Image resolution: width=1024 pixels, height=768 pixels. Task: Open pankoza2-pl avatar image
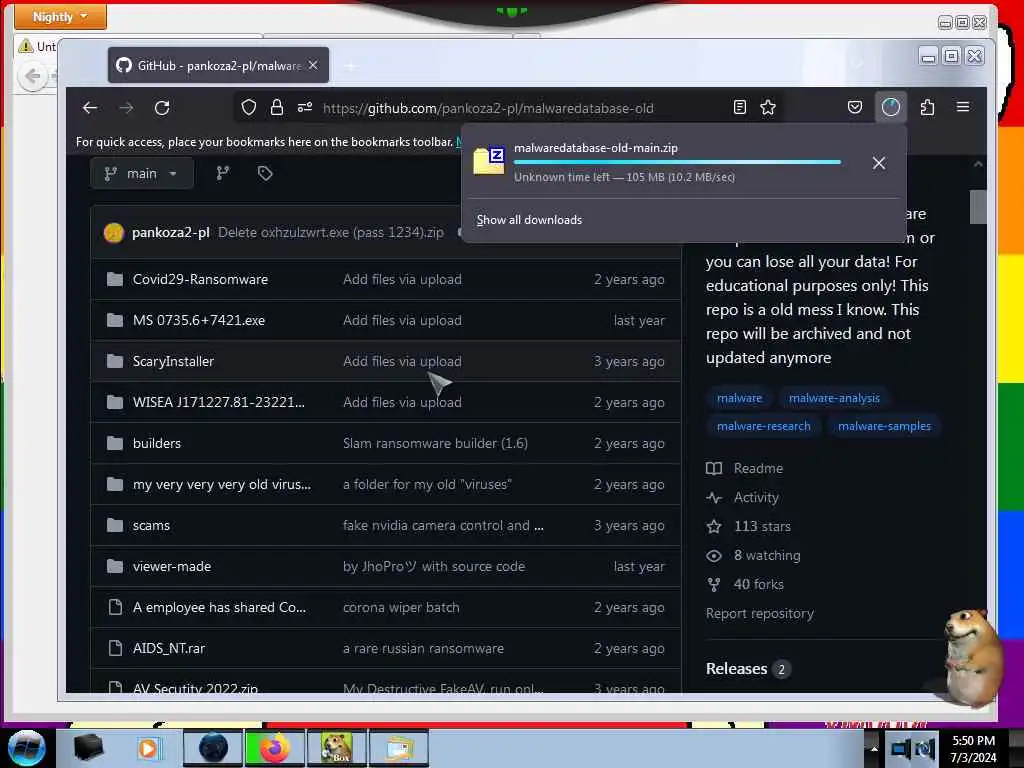tap(114, 232)
